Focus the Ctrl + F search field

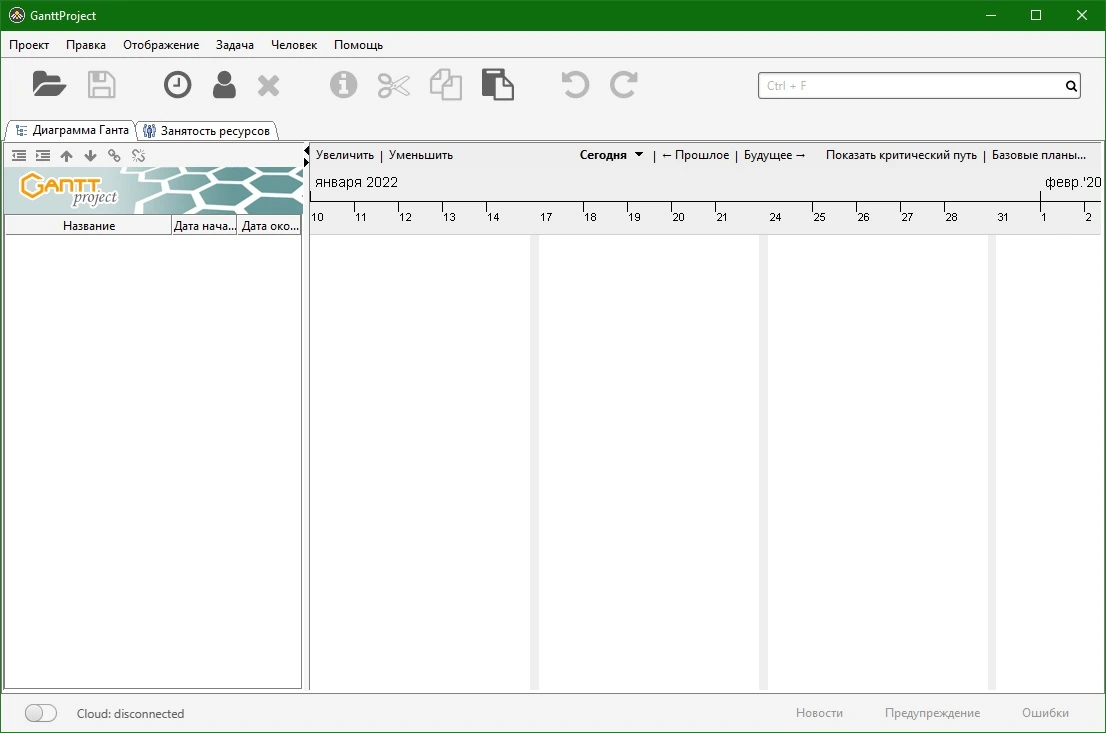coord(911,85)
